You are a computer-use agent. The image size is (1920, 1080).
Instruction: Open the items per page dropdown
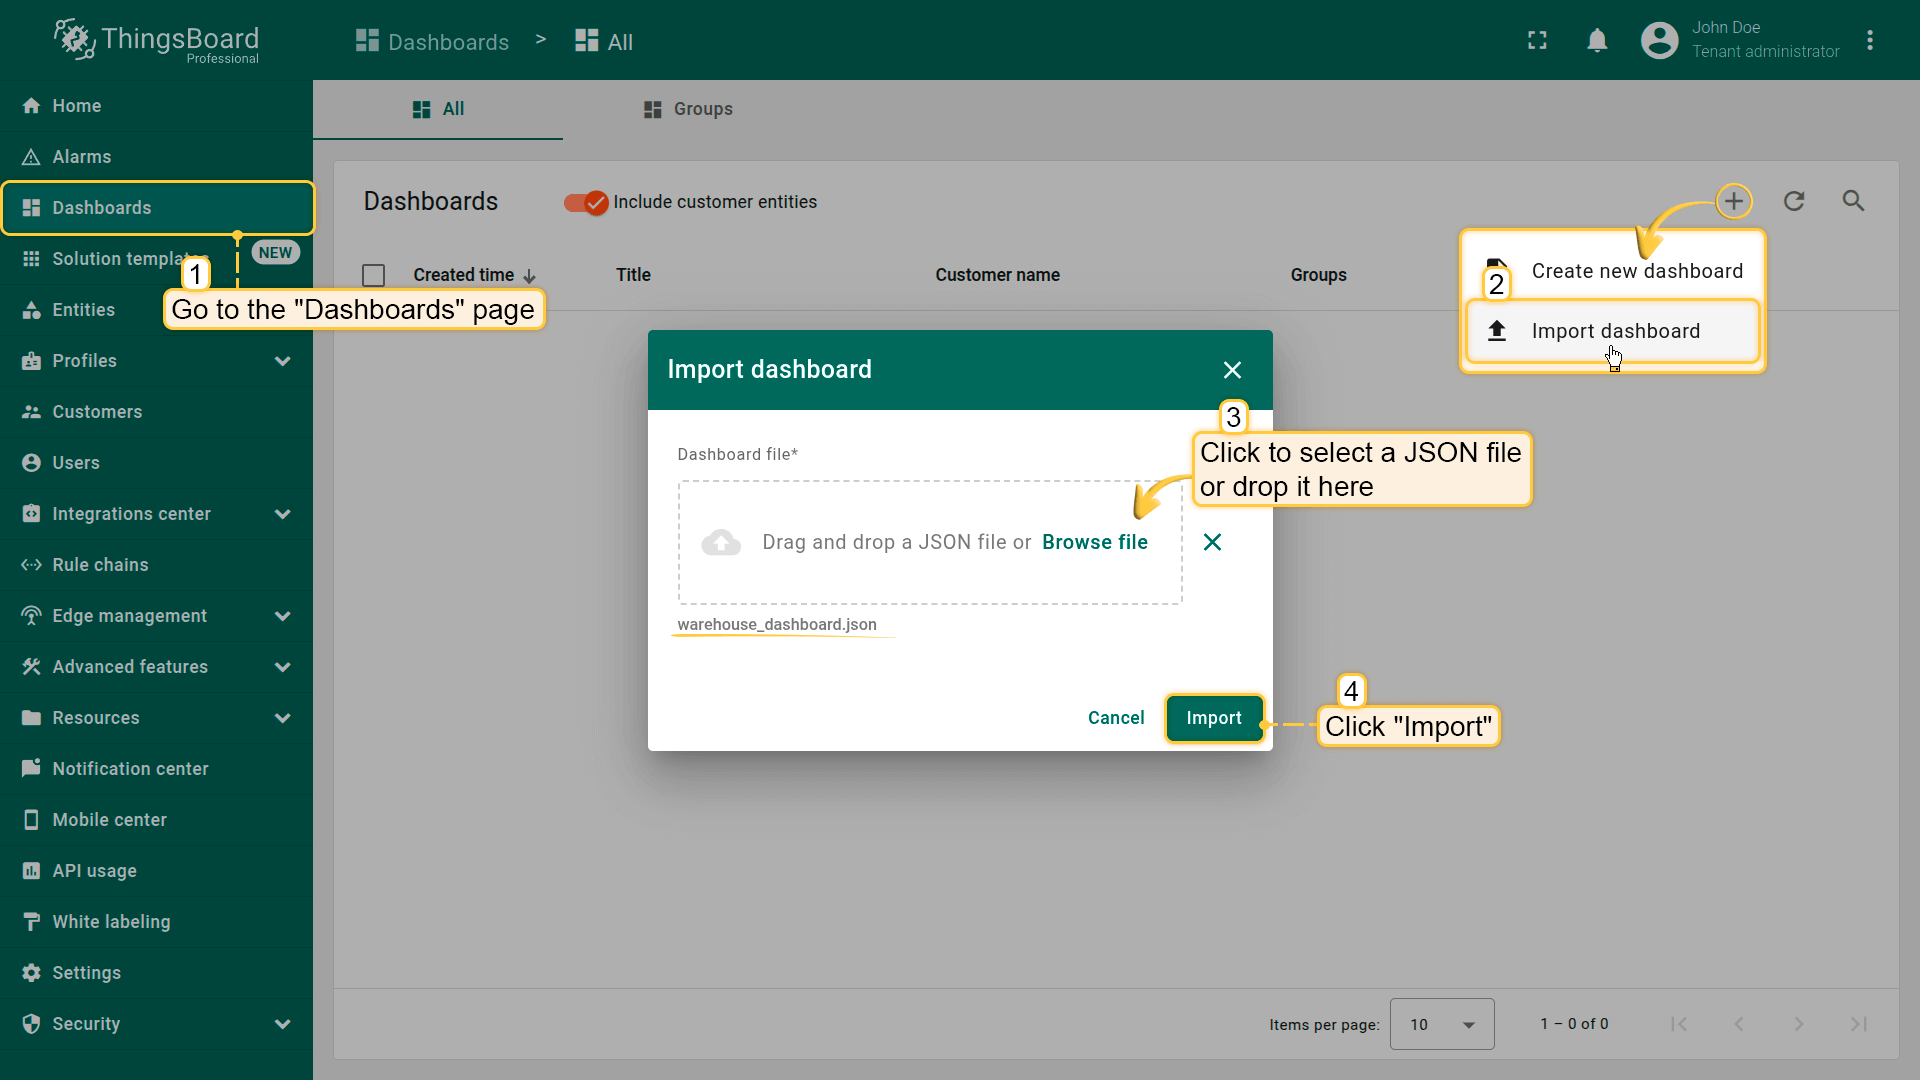coord(1441,1024)
